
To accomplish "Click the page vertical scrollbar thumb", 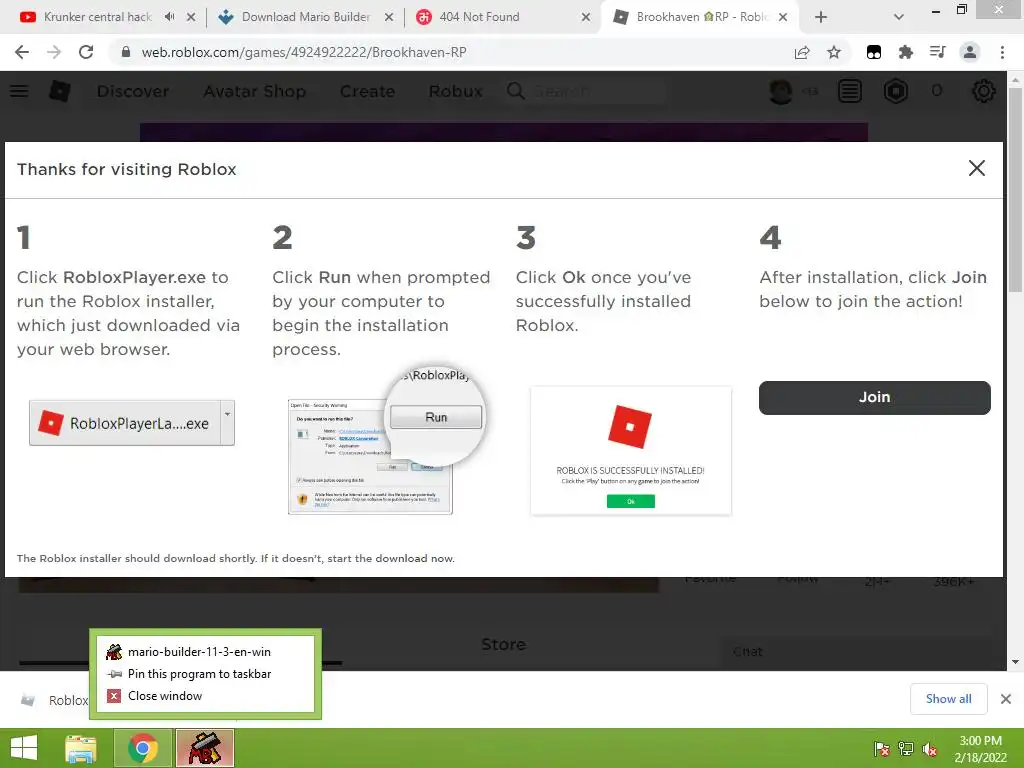I will [x=1015, y=189].
